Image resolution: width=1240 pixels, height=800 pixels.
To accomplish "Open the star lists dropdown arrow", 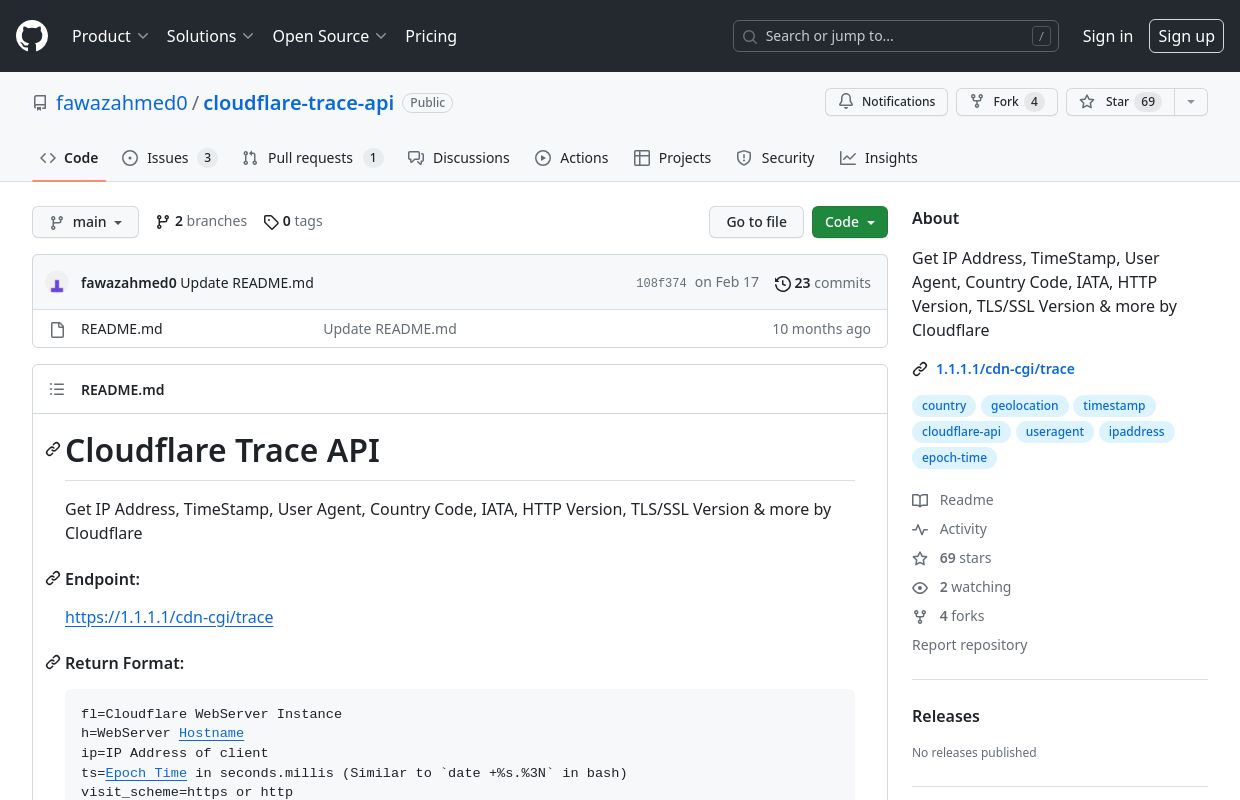I will 1190,102.
